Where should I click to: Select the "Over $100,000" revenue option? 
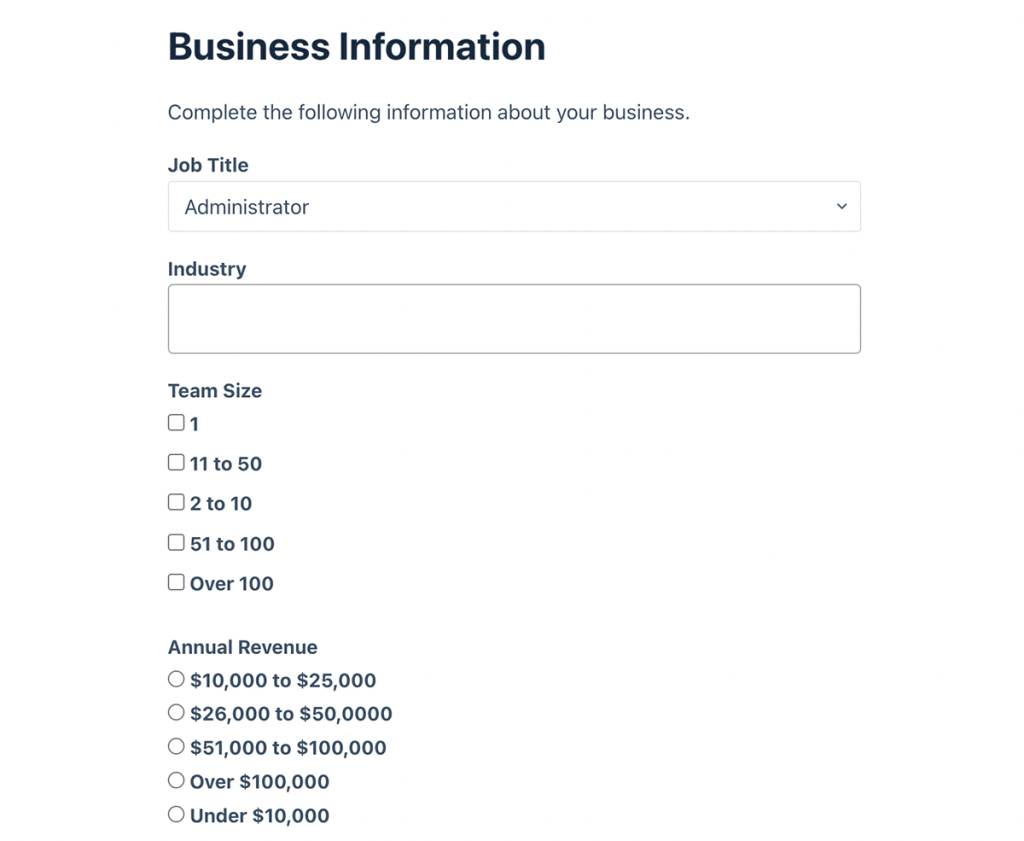(176, 780)
